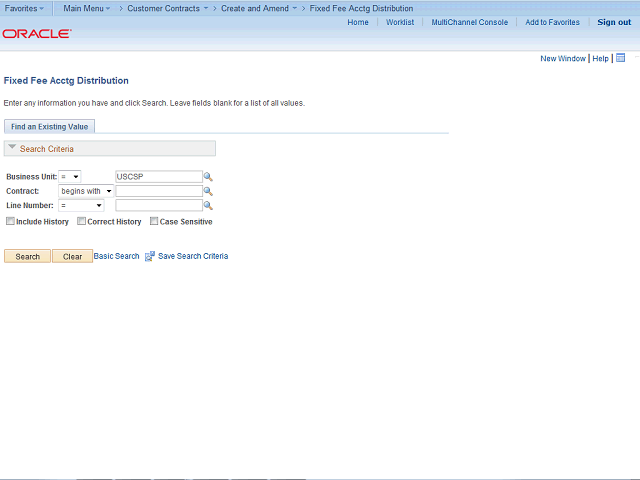Click Add to Favorites link
The height and width of the screenshot is (480, 640).
[x=552, y=22]
